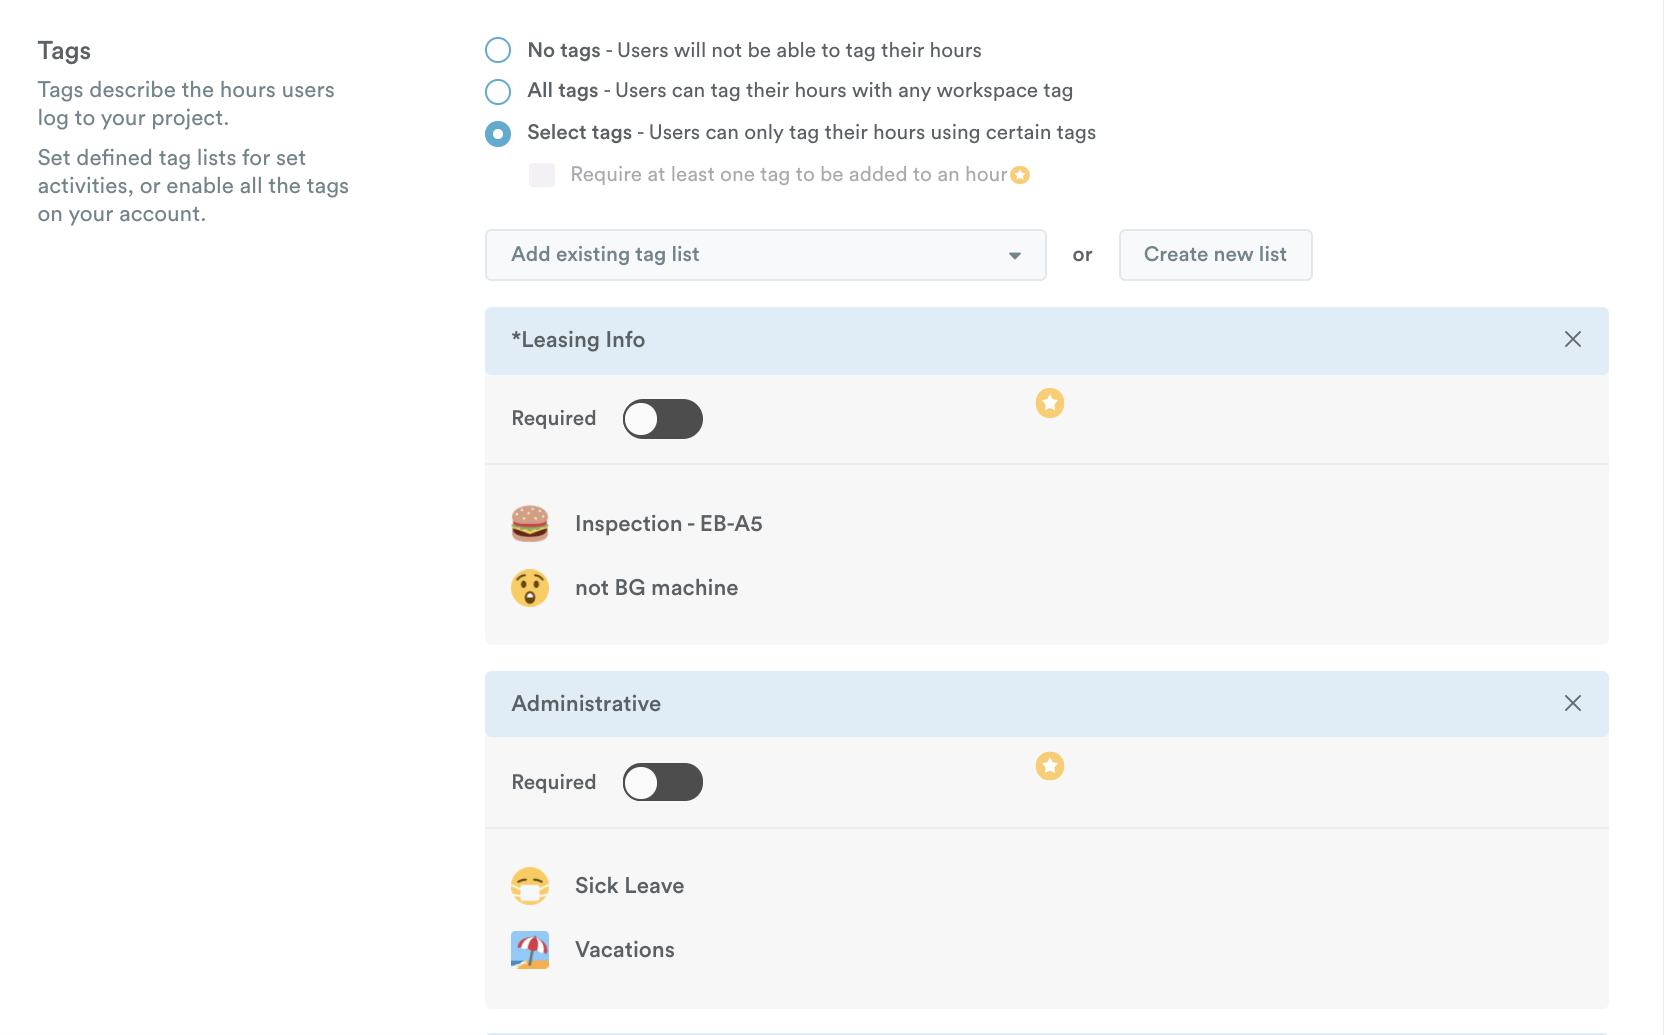Check require at least one tag box
The image size is (1664, 1035).
542,175
